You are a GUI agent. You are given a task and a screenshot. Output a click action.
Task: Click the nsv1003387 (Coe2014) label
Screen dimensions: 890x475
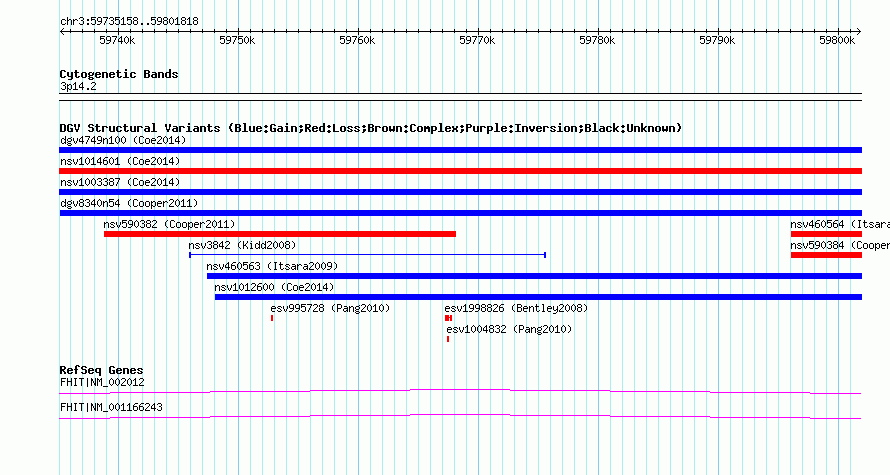click(120, 182)
